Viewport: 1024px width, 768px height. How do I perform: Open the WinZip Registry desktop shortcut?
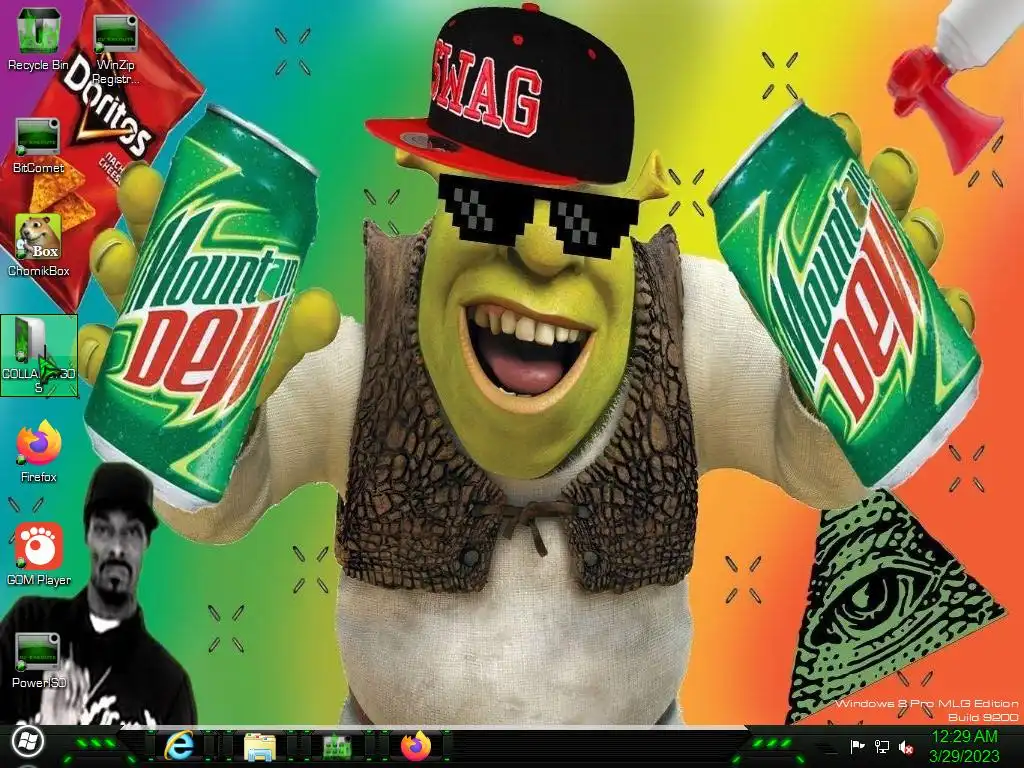coord(116,49)
